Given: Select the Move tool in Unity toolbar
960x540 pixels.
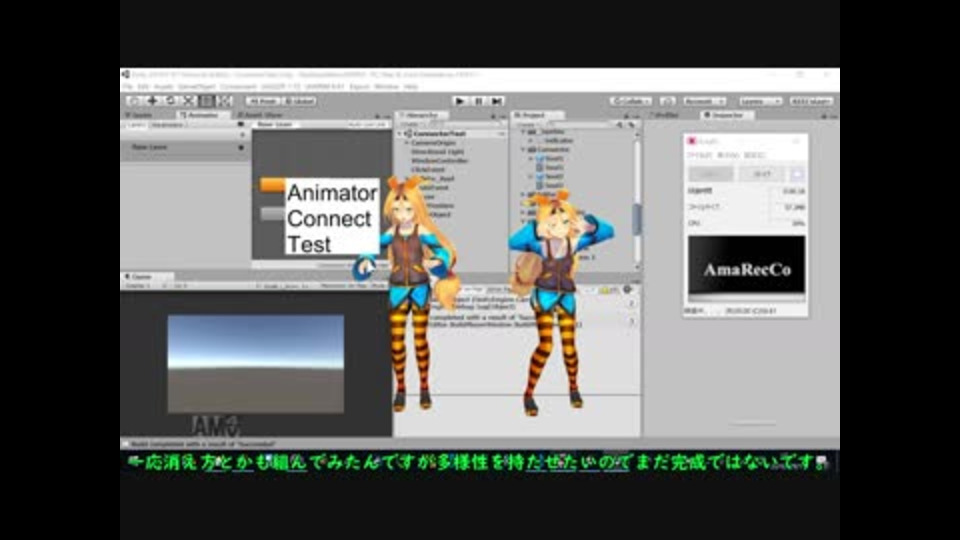Looking at the screenshot, I should tap(152, 101).
